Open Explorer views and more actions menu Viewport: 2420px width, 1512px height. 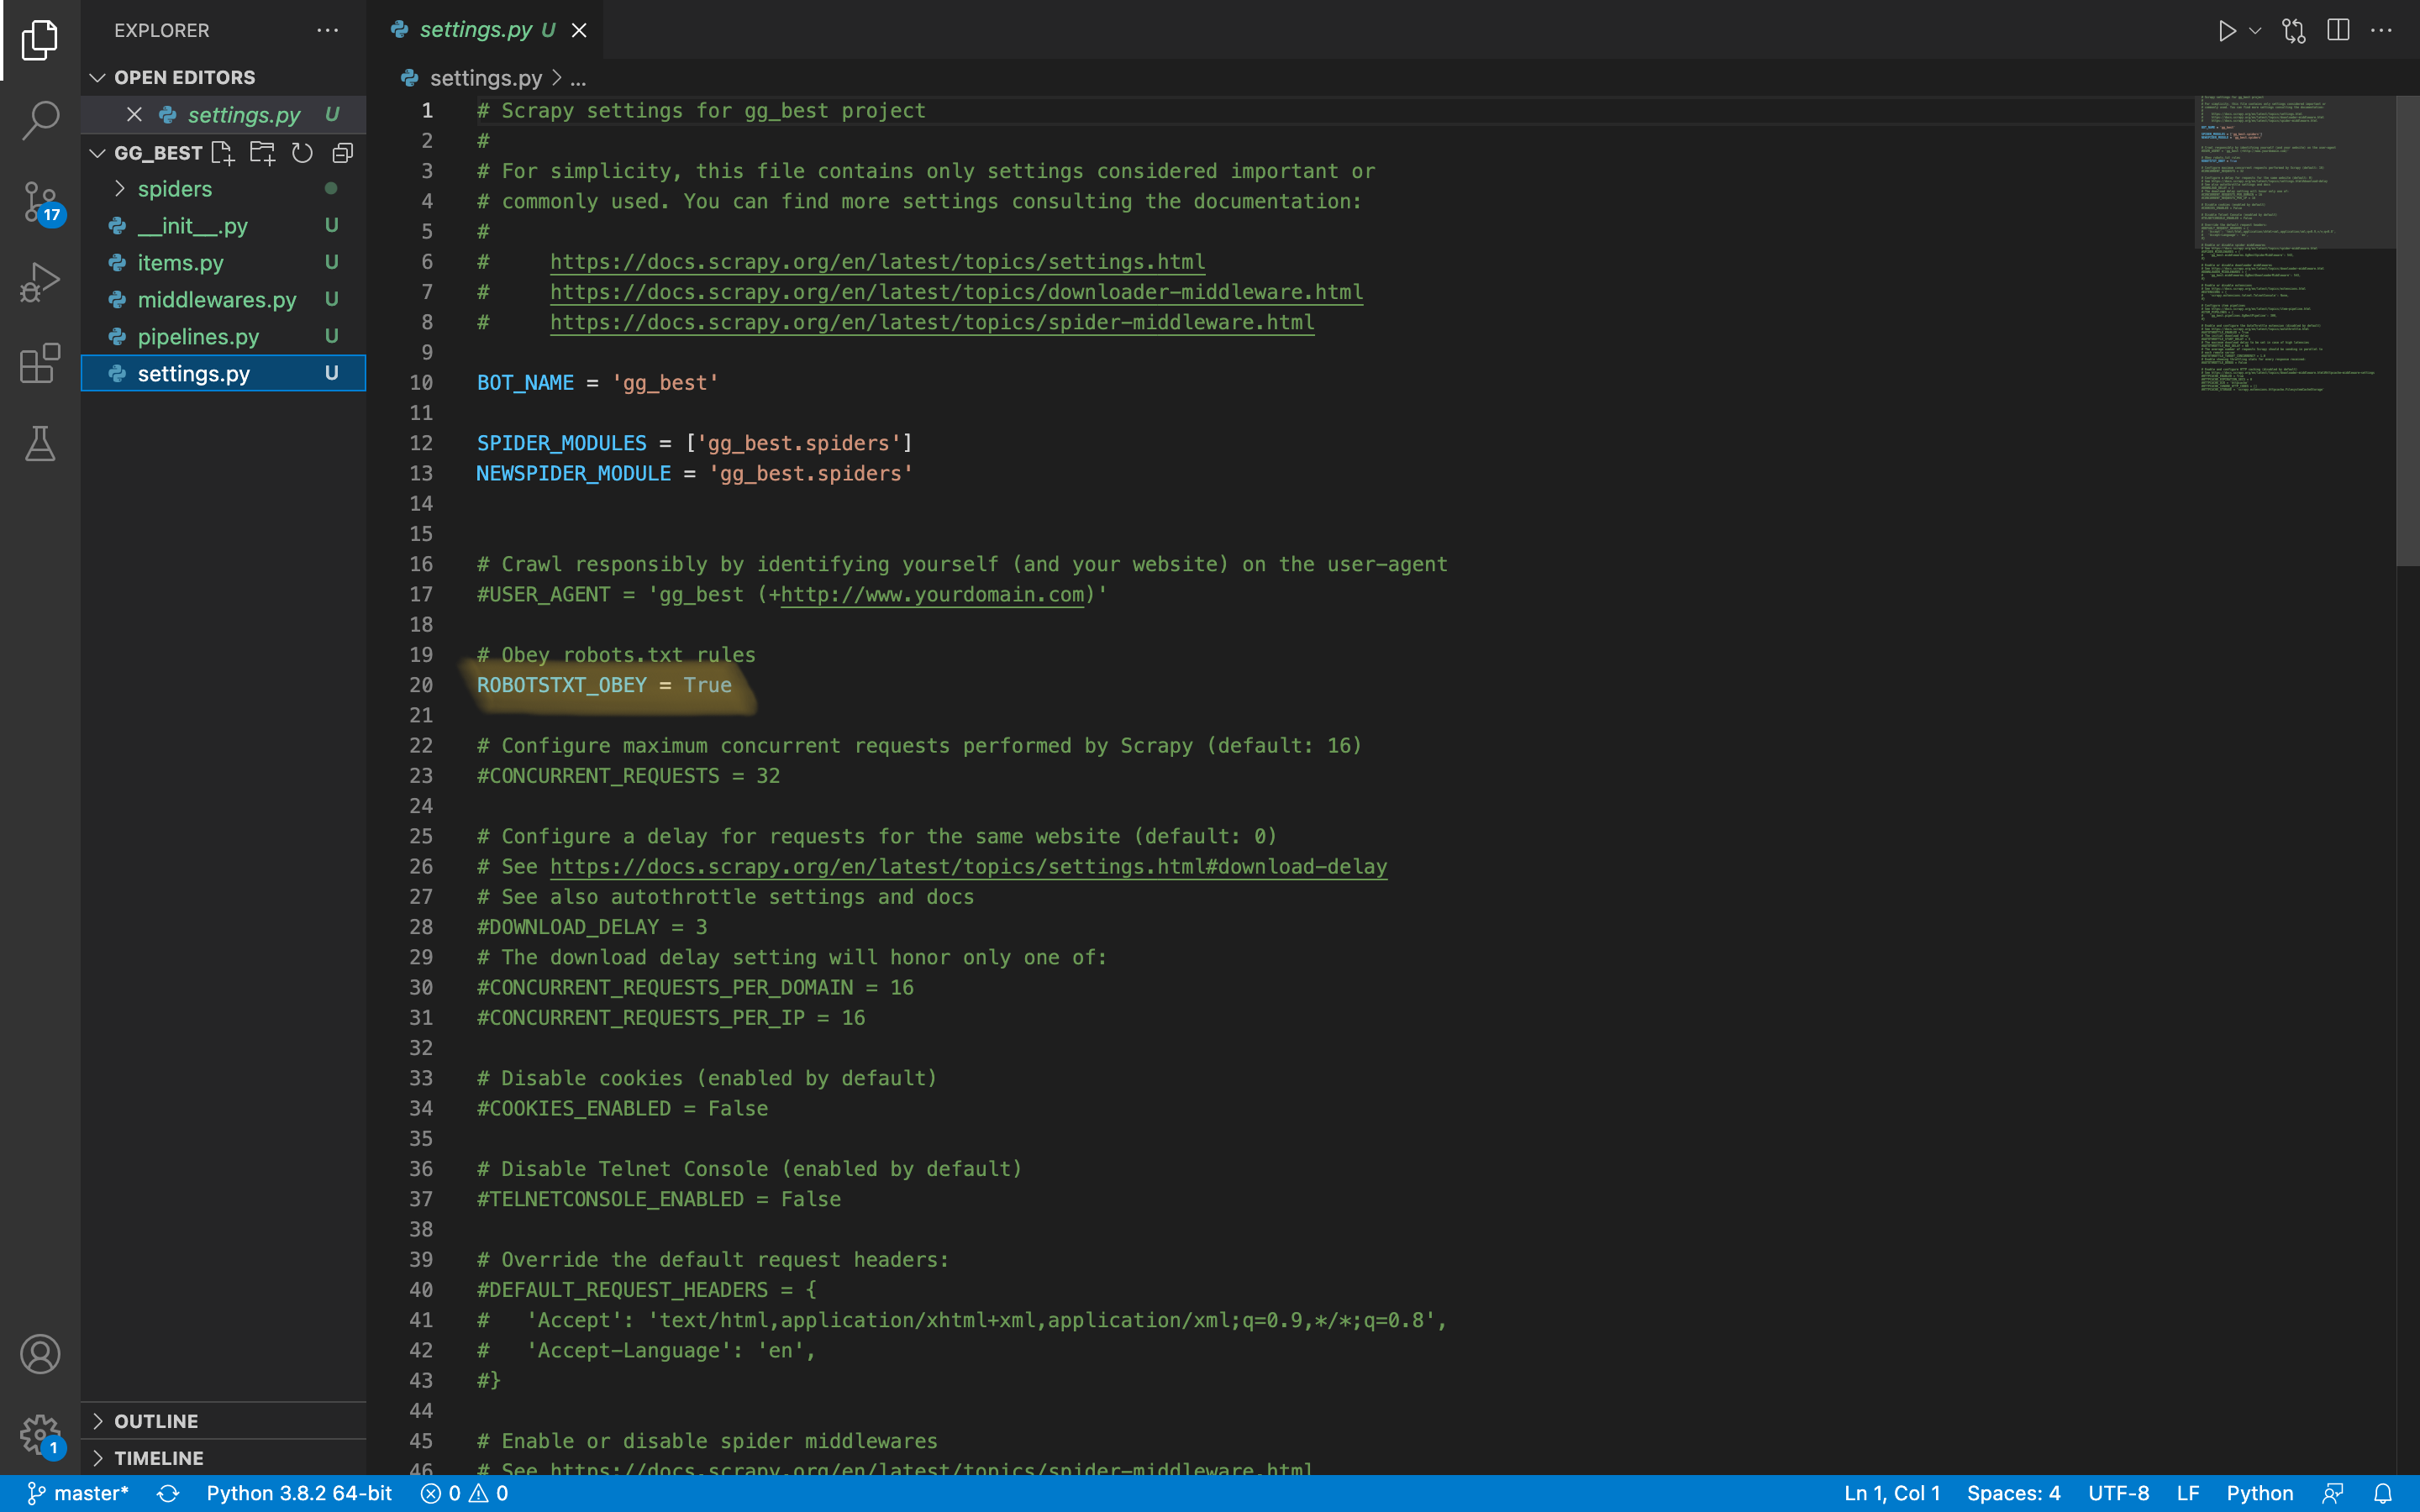(x=328, y=30)
